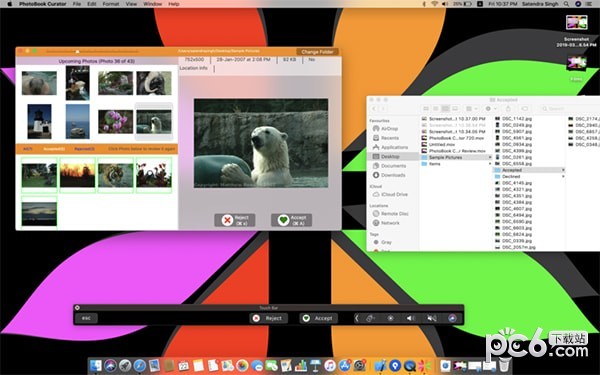This screenshot has height=375, width=600.
Task: Expand the Touch Bar control strip chevron
Action: (x=357, y=318)
